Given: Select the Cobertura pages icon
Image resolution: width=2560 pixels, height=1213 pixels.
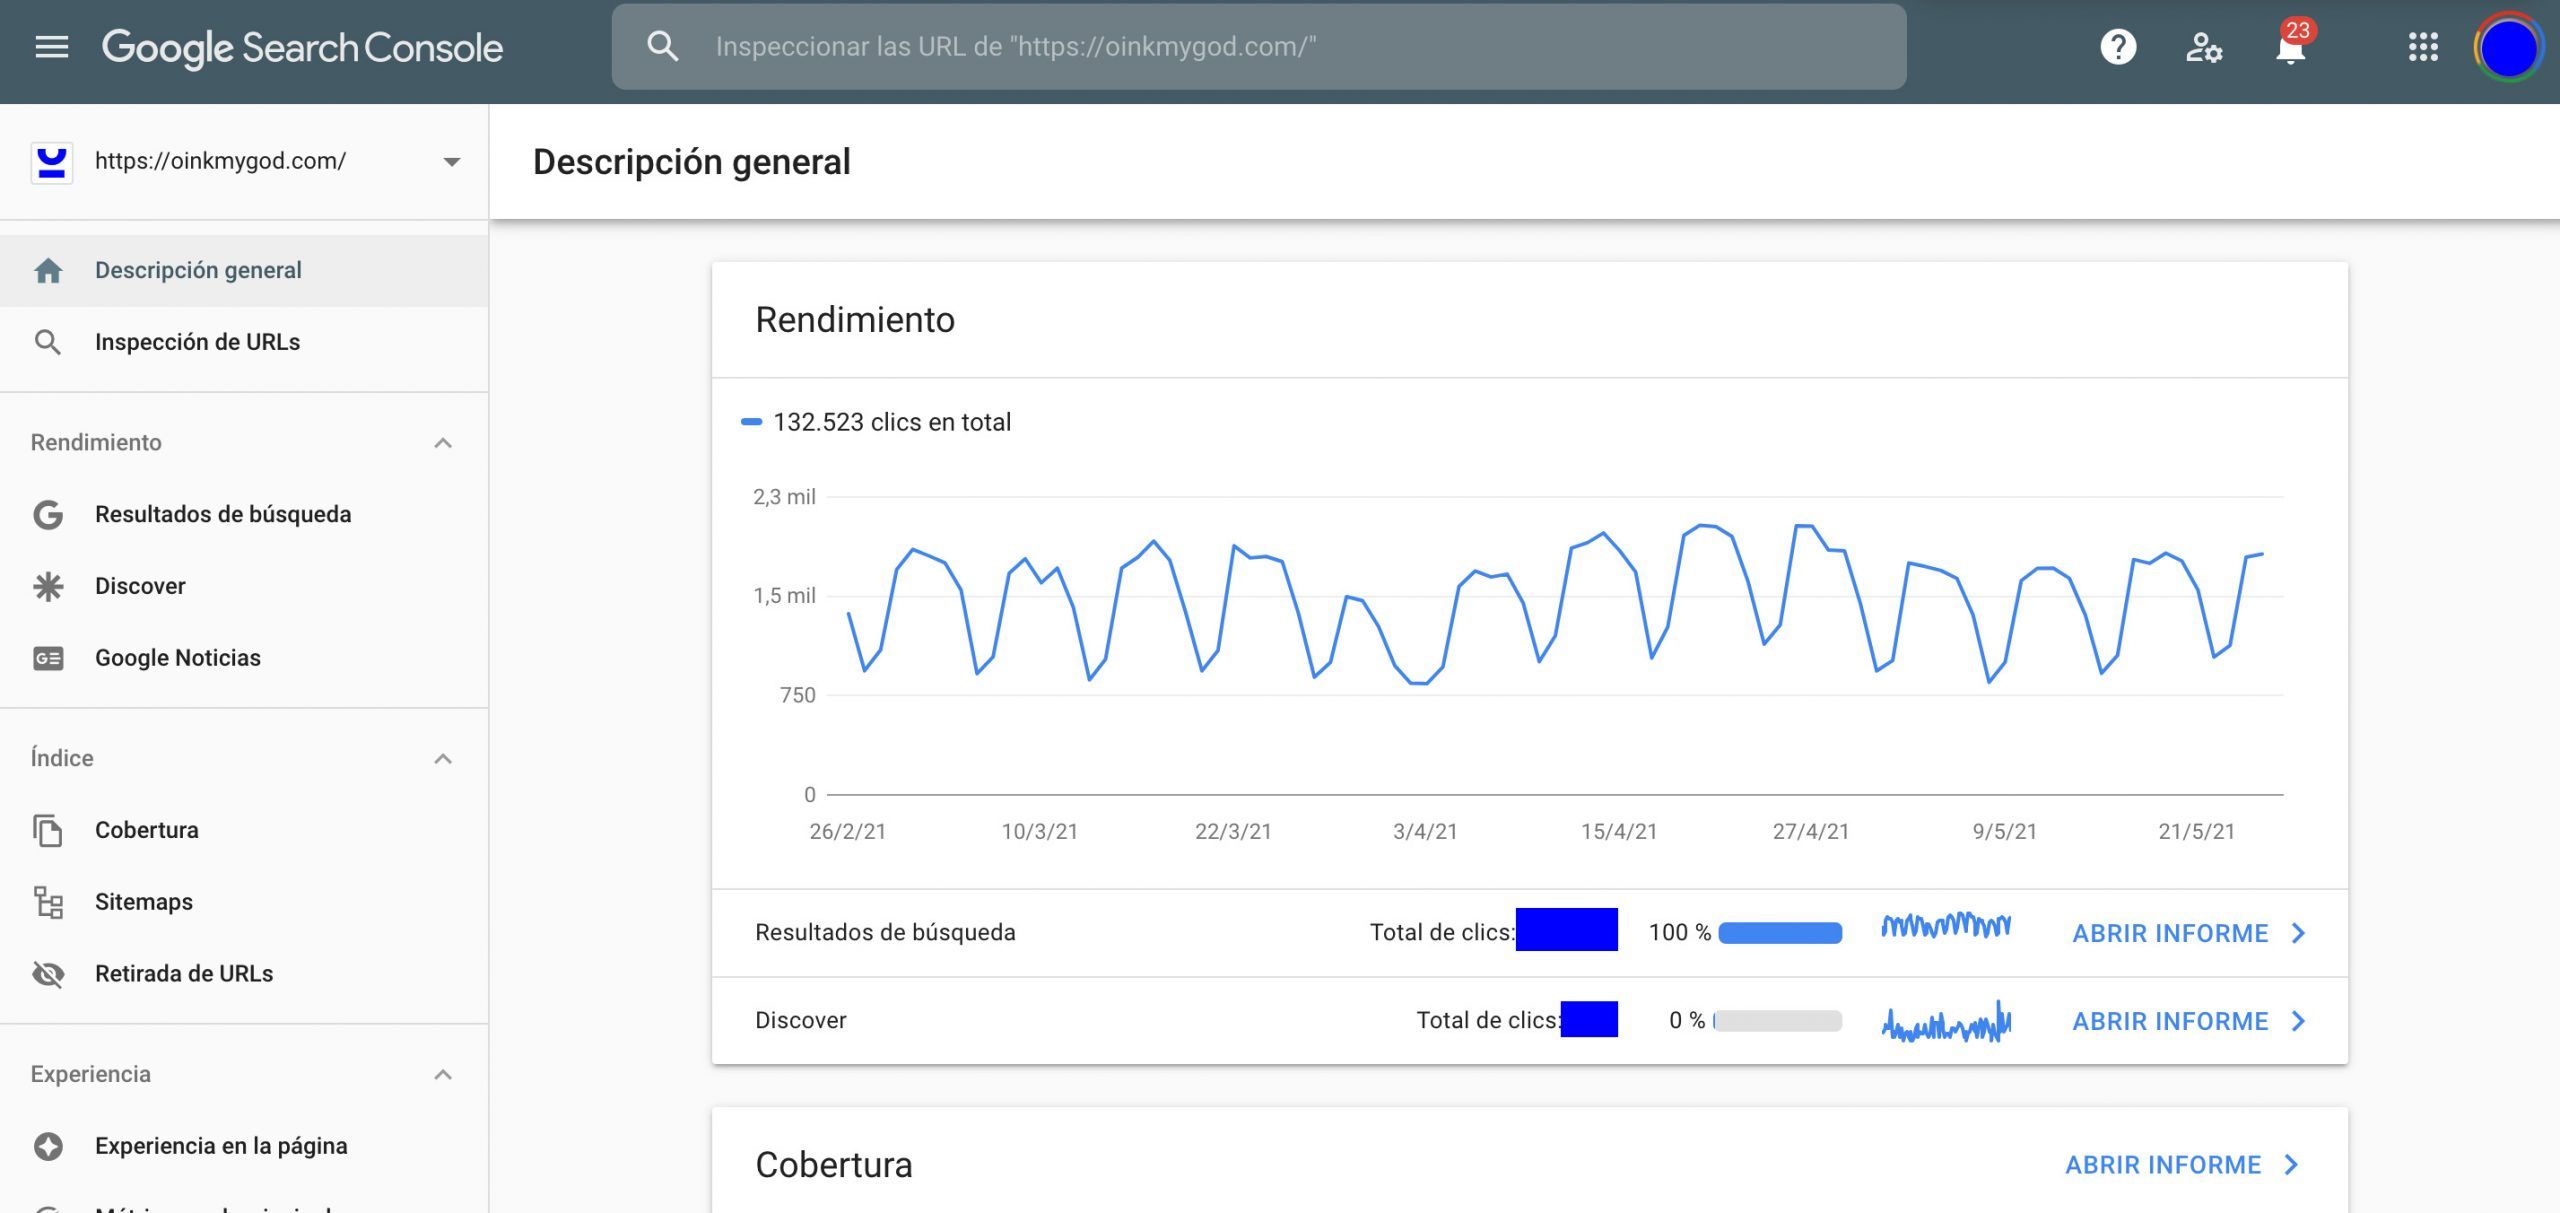Looking at the screenshot, I should (49, 829).
